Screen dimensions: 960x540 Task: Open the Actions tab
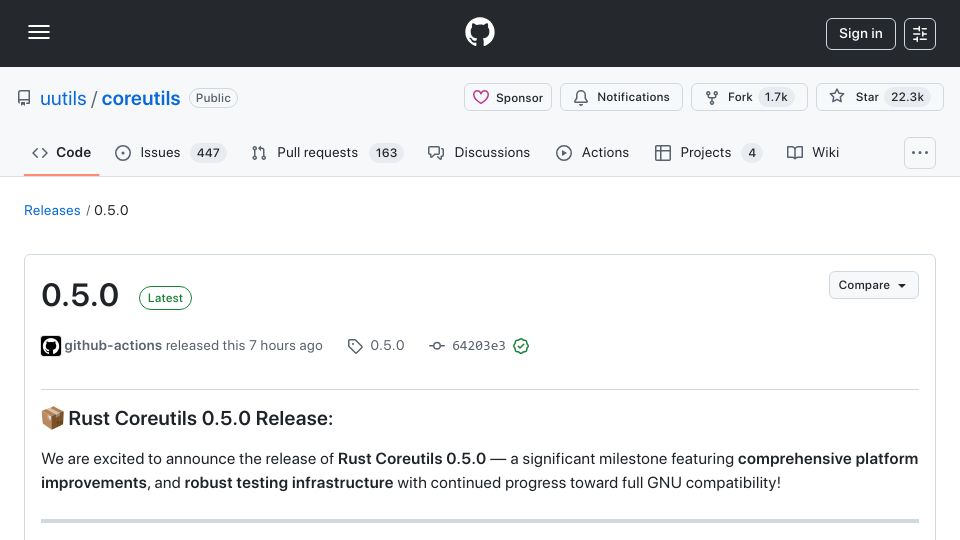(x=592, y=152)
